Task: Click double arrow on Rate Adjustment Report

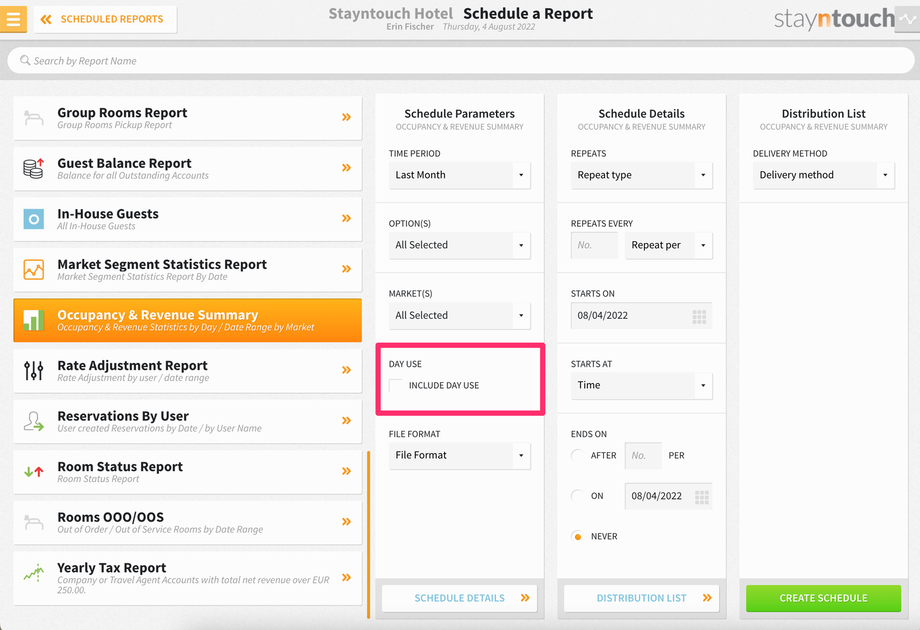Action: tap(347, 370)
